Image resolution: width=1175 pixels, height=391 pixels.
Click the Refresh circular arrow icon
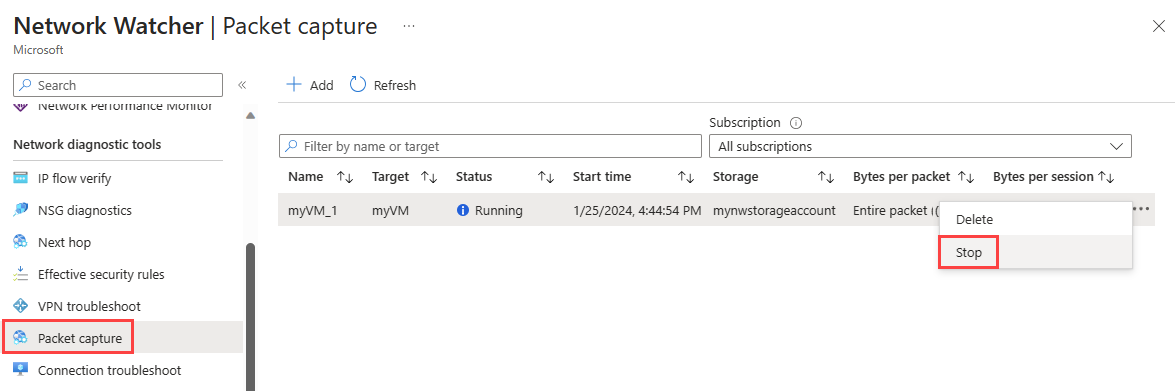pyautogui.click(x=358, y=85)
